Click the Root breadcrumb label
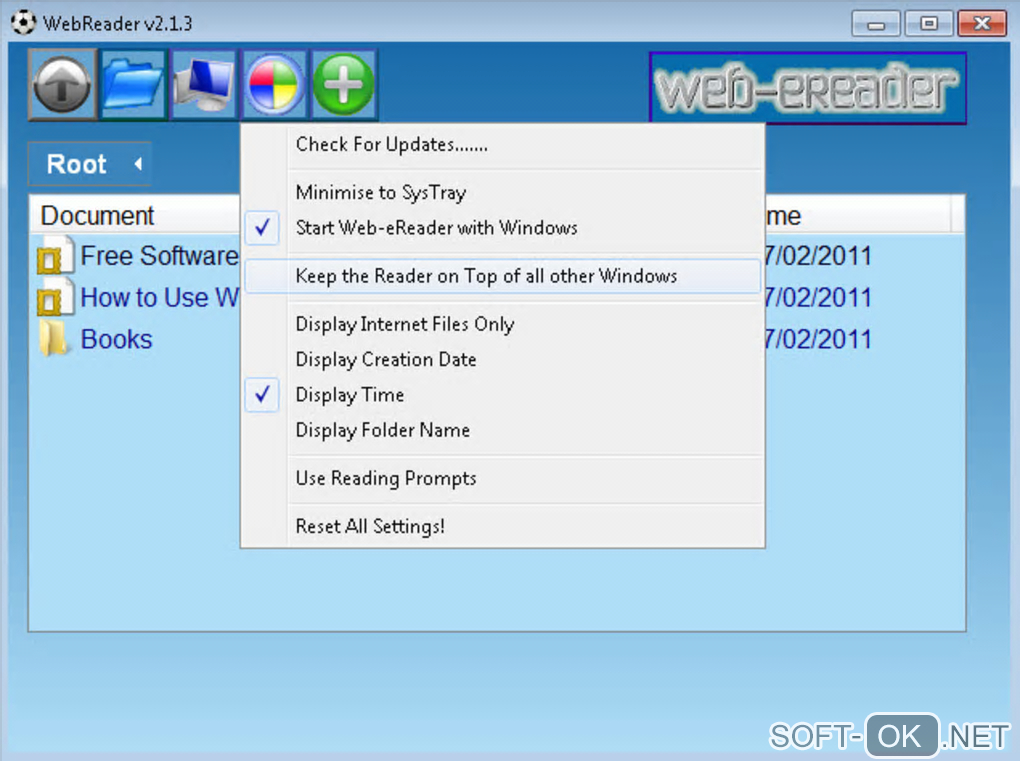Screen dimensions: 1020x761 tap(77, 165)
